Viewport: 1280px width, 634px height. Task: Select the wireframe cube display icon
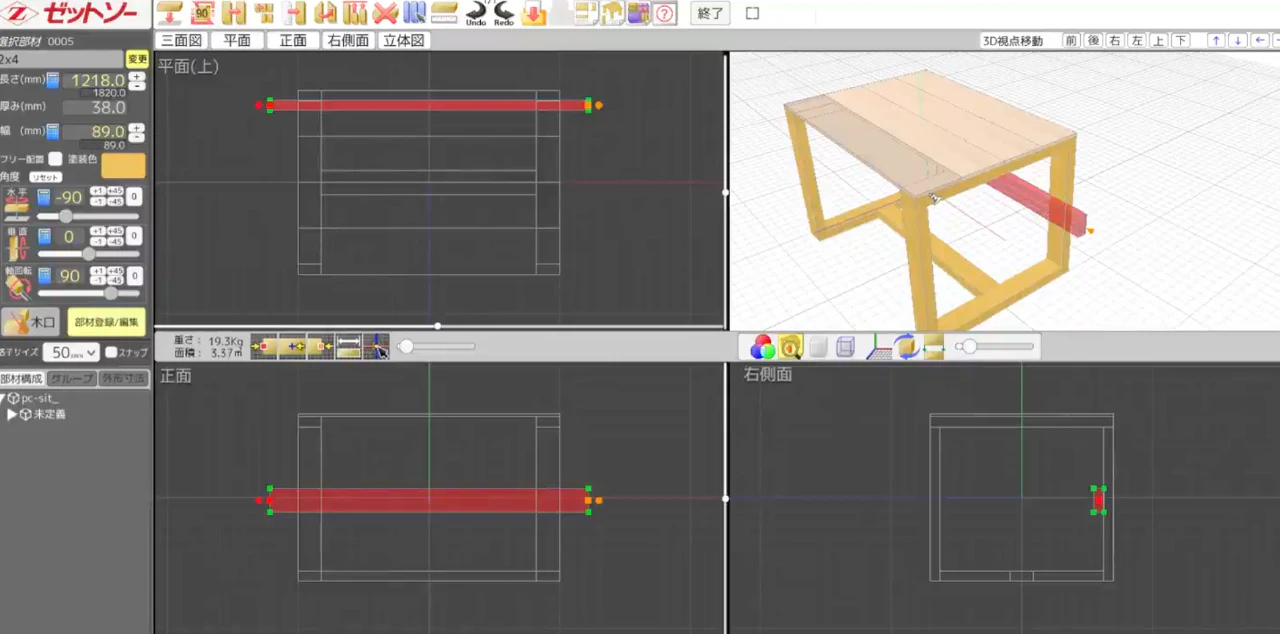click(x=845, y=347)
